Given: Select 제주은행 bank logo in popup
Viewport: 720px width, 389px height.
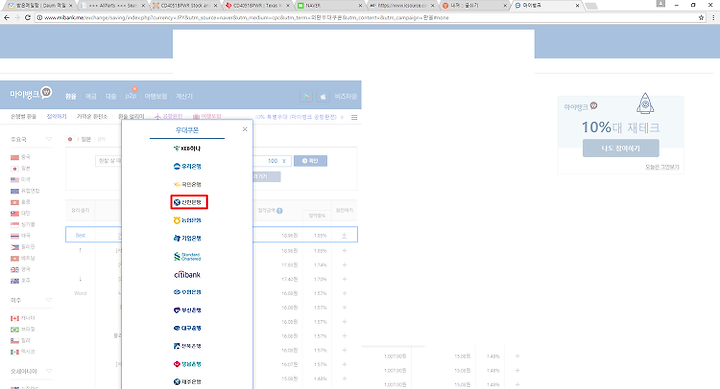Looking at the screenshot, I should coord(187,382).
